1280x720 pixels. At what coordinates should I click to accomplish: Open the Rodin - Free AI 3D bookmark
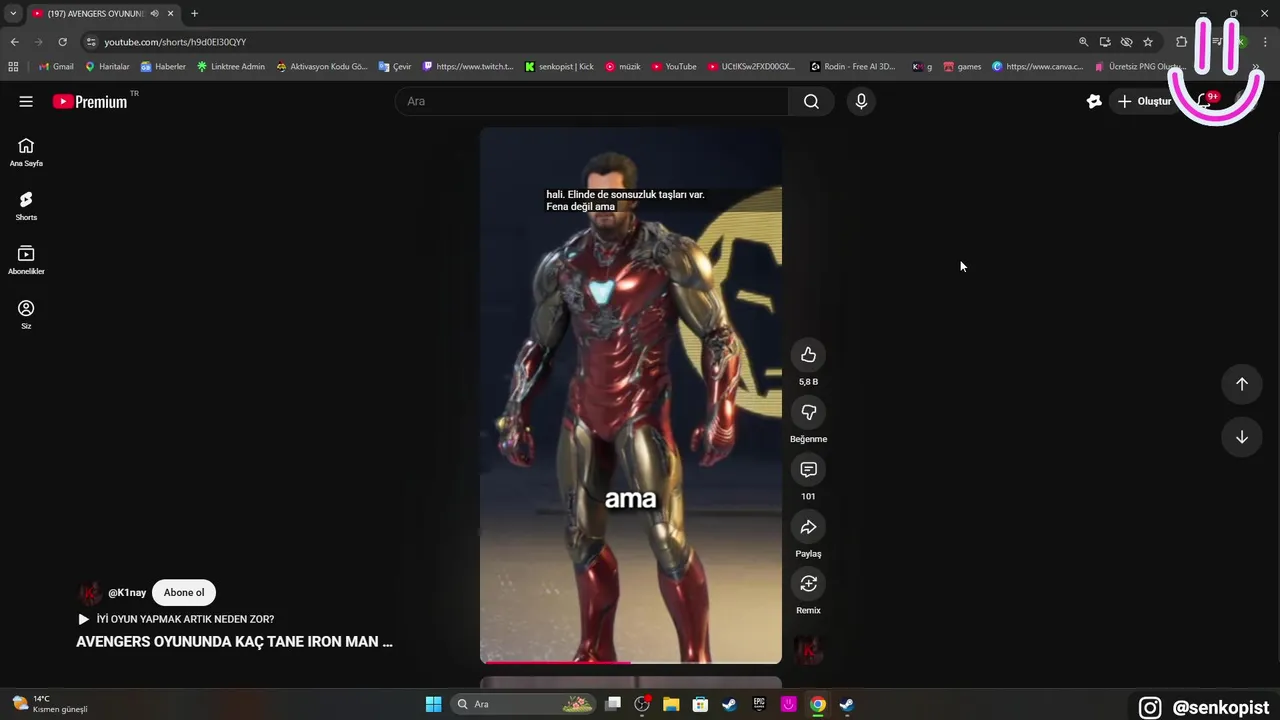[x=853, y=67]
